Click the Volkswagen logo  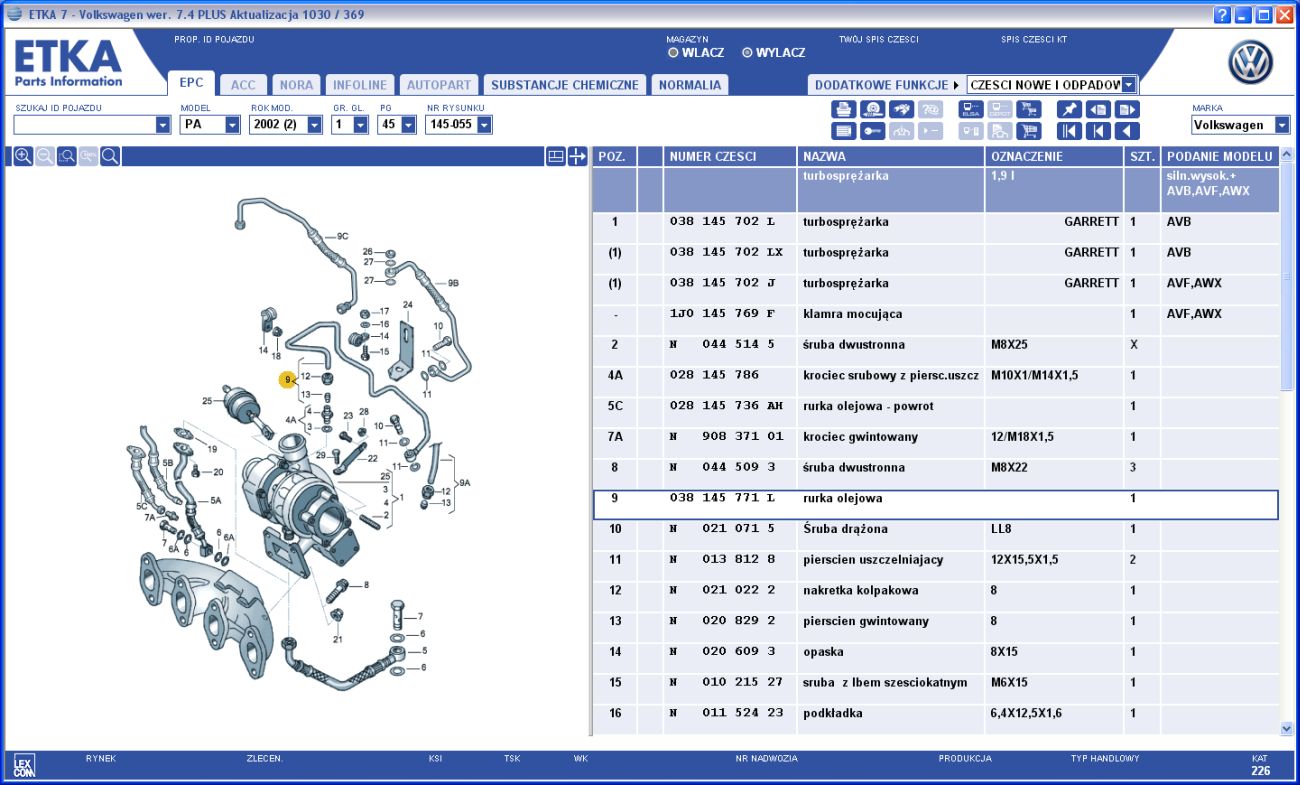[x=1250, y=63]
